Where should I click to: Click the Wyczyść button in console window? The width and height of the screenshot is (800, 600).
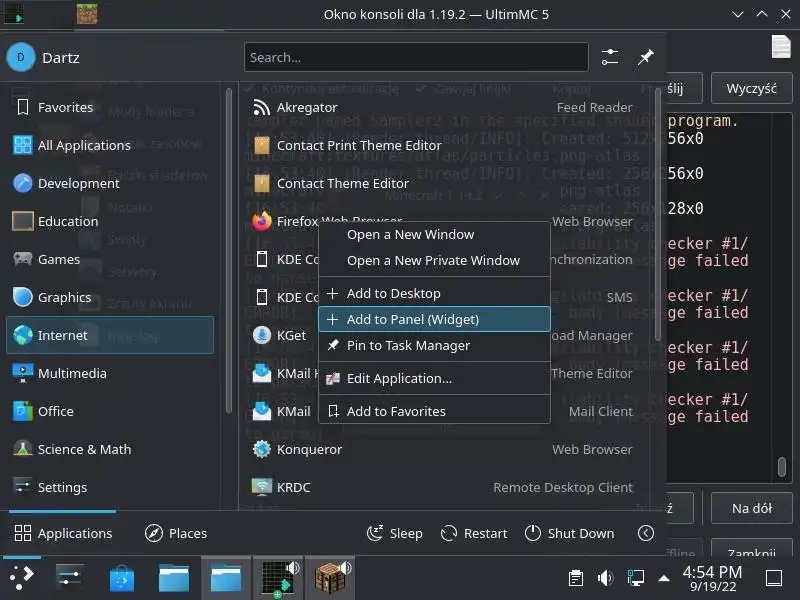click(752, 88)
